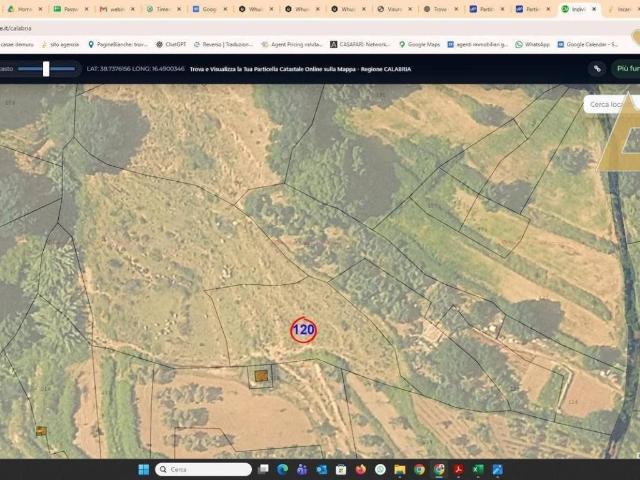Open the Agent Pricing bookmark
This screenshot has width=640, height=480.
292,44
